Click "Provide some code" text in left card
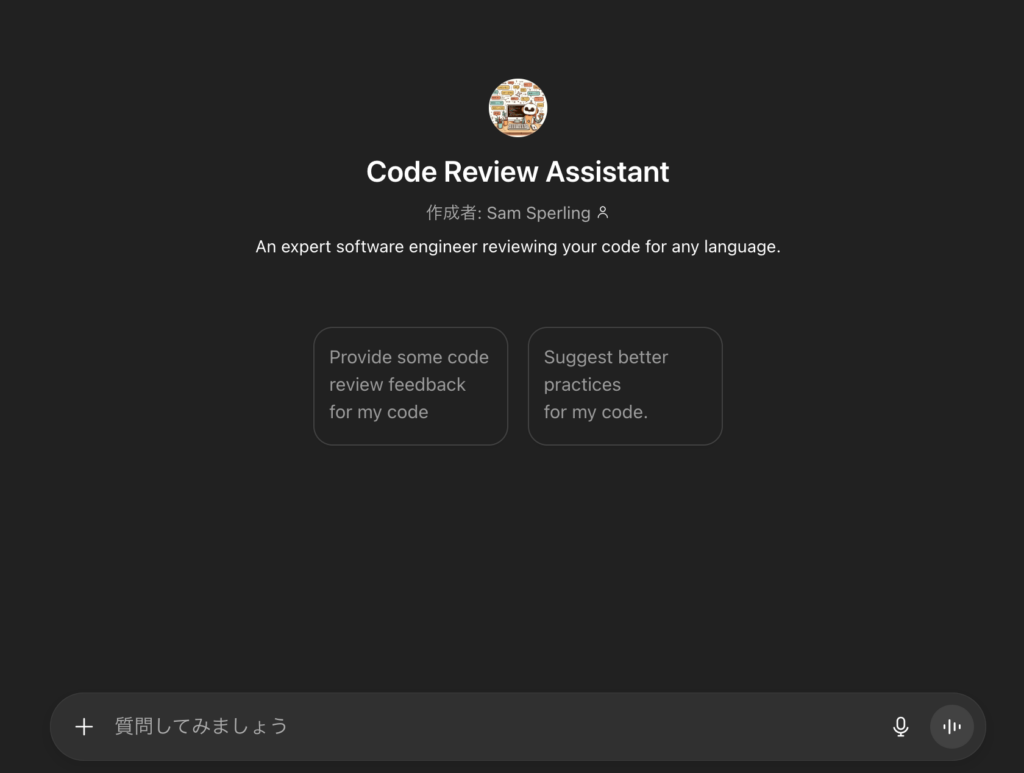This screenshot has height=773, width=1024. pos(408,357)
